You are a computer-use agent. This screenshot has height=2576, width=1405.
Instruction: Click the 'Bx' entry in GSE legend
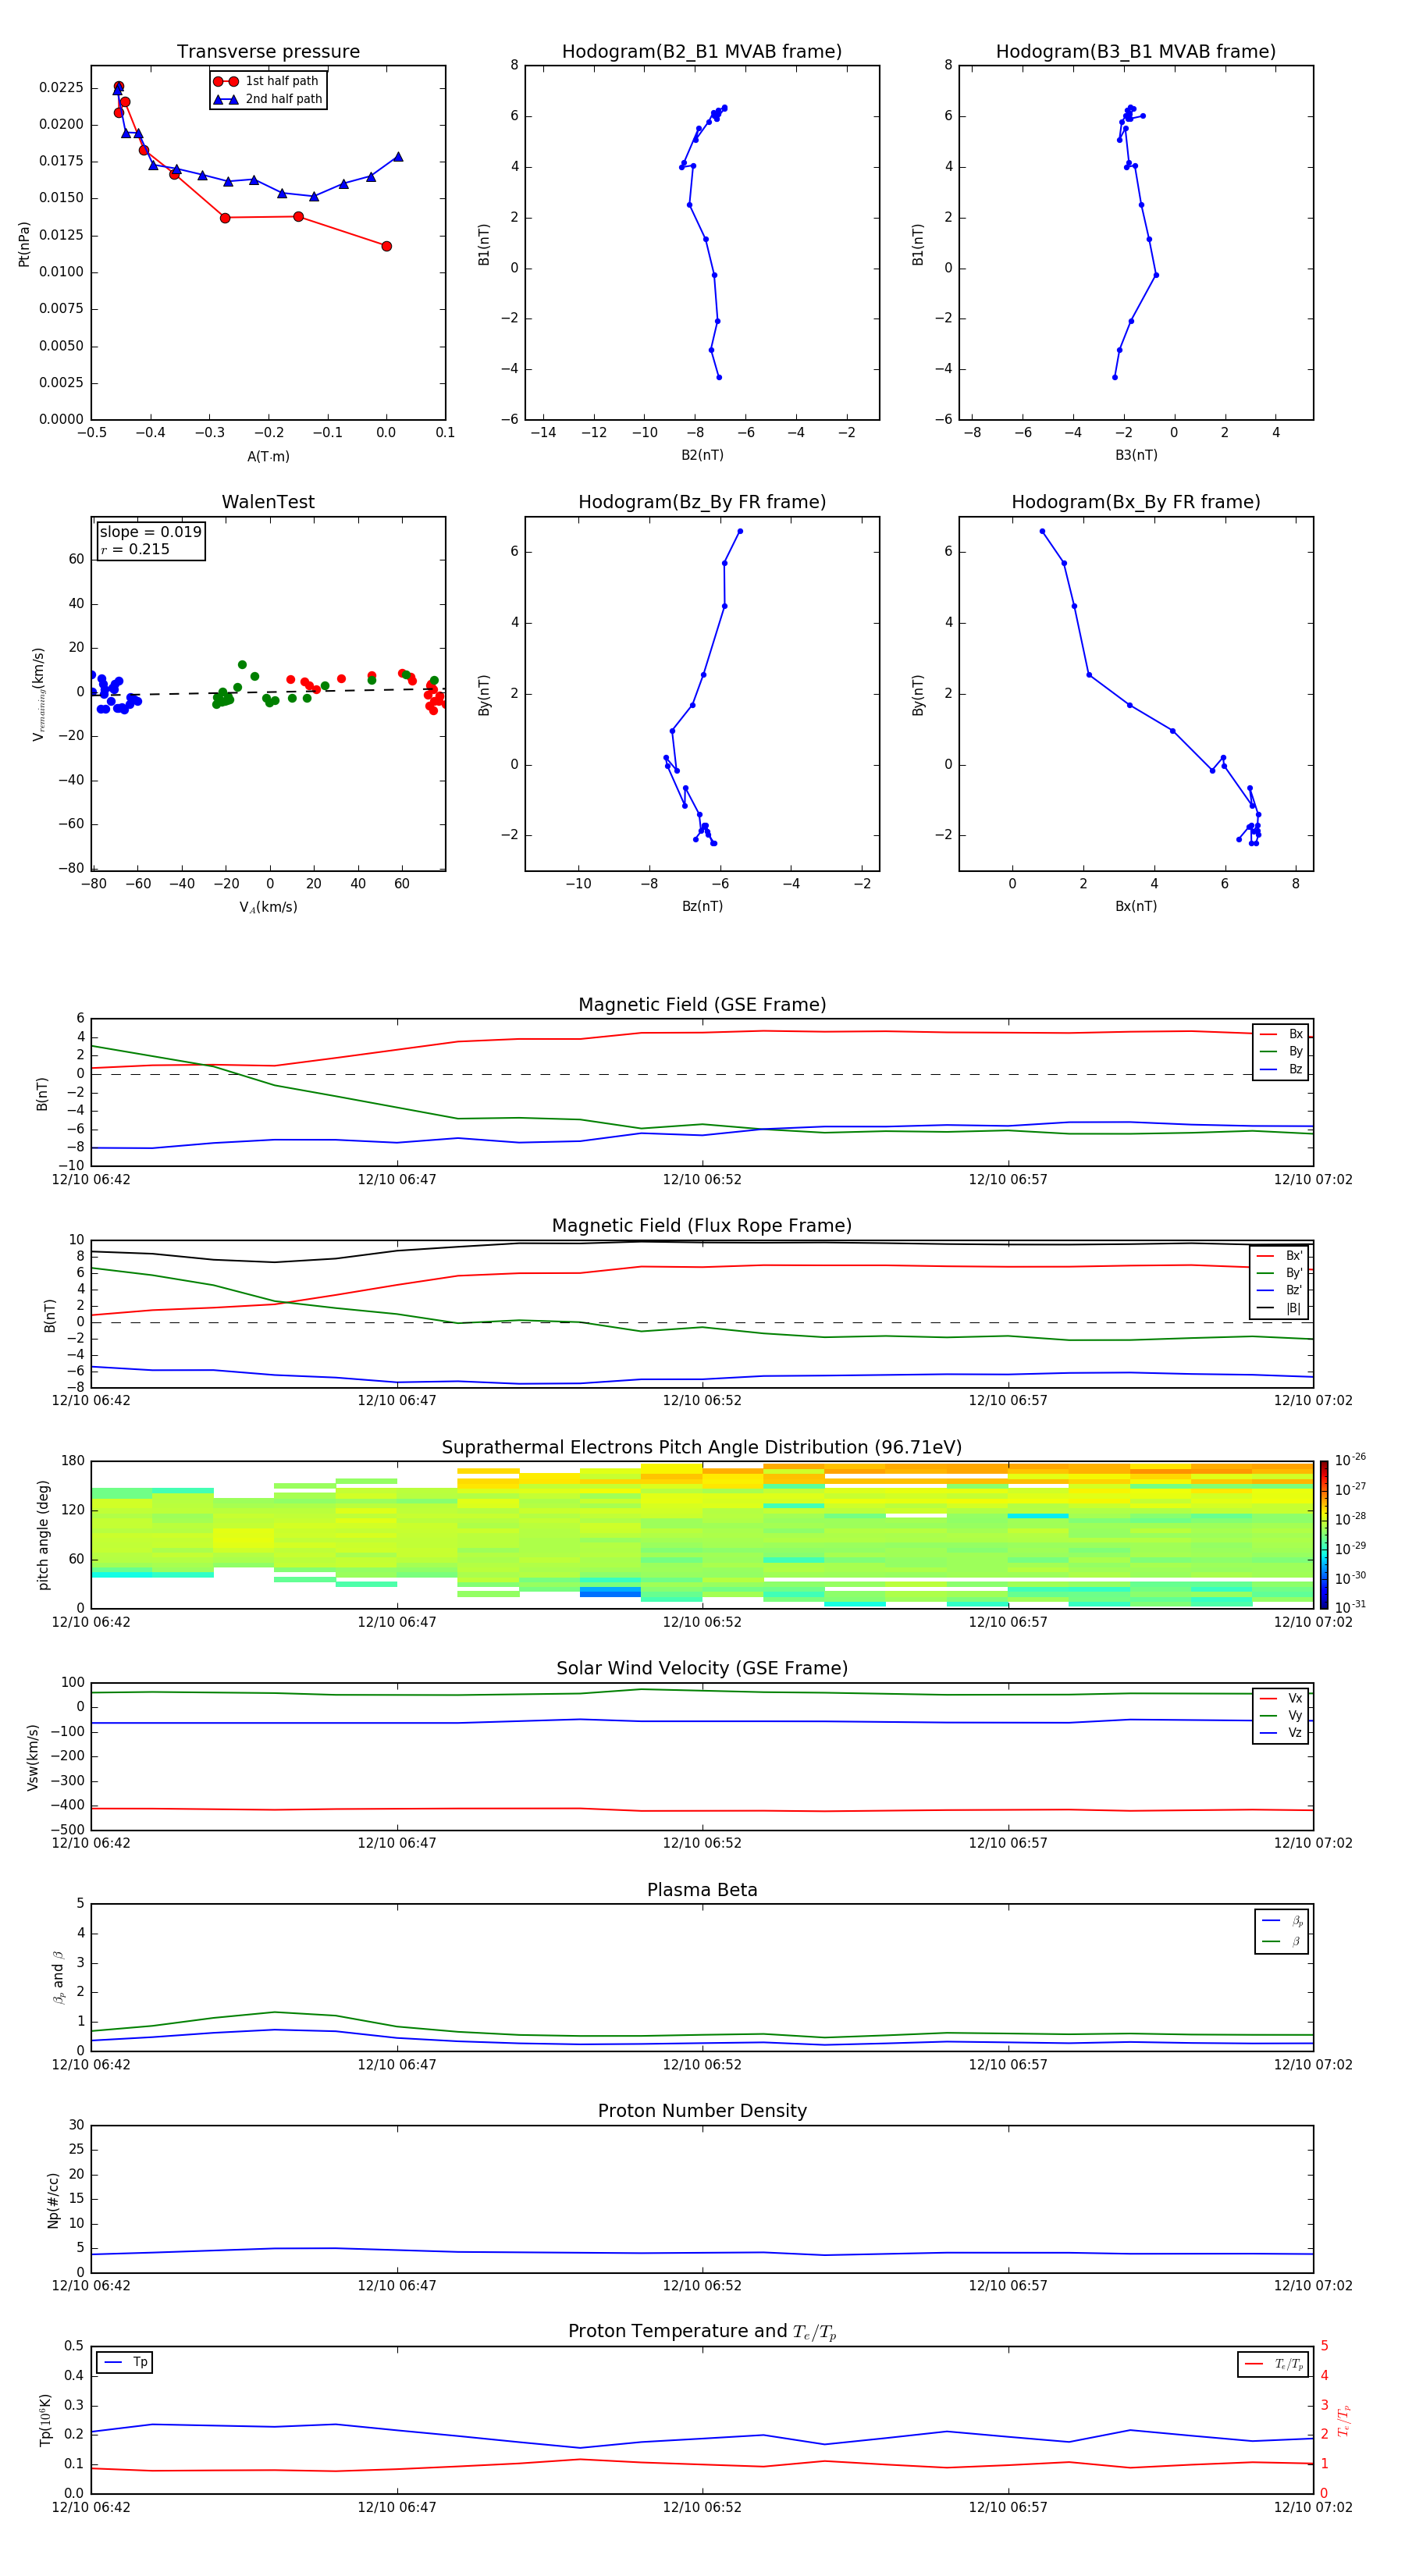pyautogui.click(x=1282, y=1034)
